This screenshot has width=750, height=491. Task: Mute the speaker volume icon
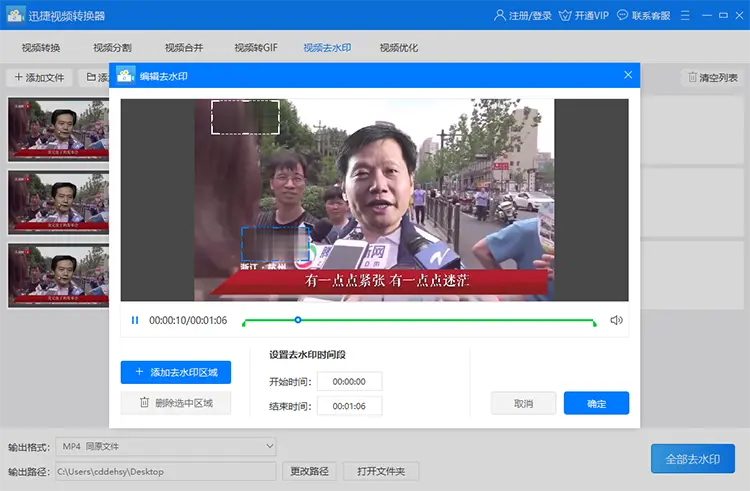click(617, 320)
